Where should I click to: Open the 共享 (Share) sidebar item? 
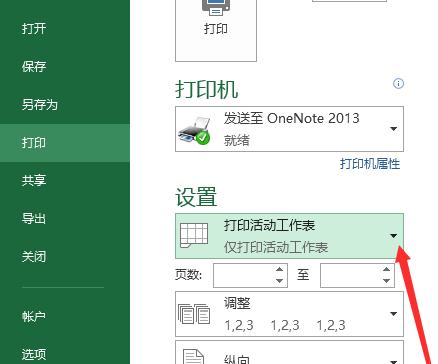point(34,181)
